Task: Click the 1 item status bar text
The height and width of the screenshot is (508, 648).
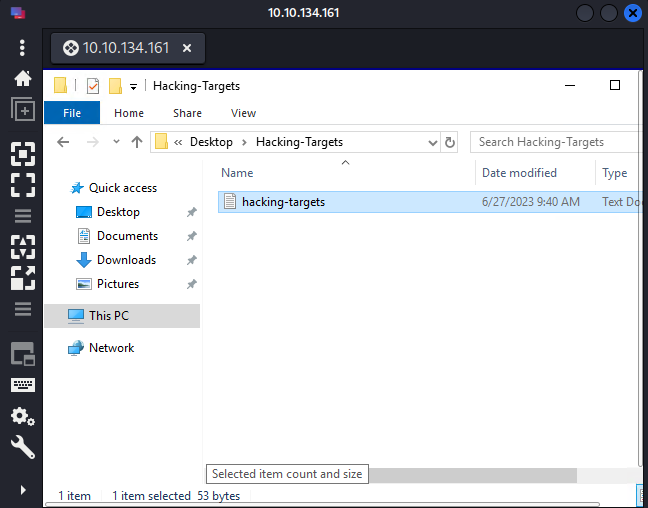Action: coord(74,496)
